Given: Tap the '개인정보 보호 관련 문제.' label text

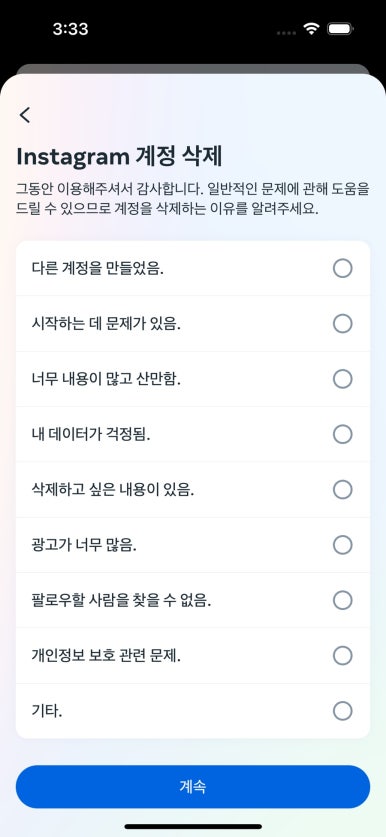Looking at the screenshot, I should [106, 656].
